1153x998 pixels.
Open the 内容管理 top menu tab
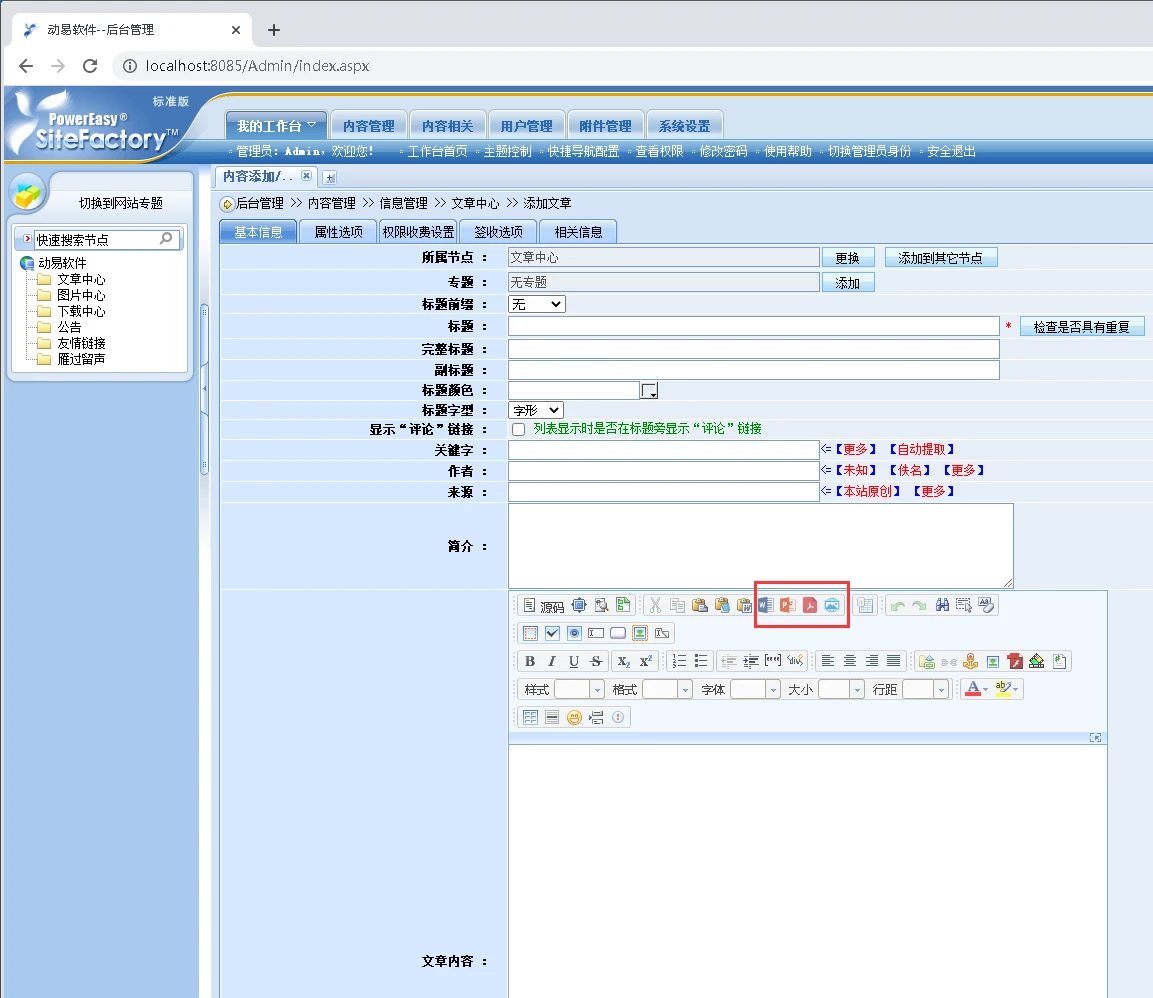tap(368, 126)
